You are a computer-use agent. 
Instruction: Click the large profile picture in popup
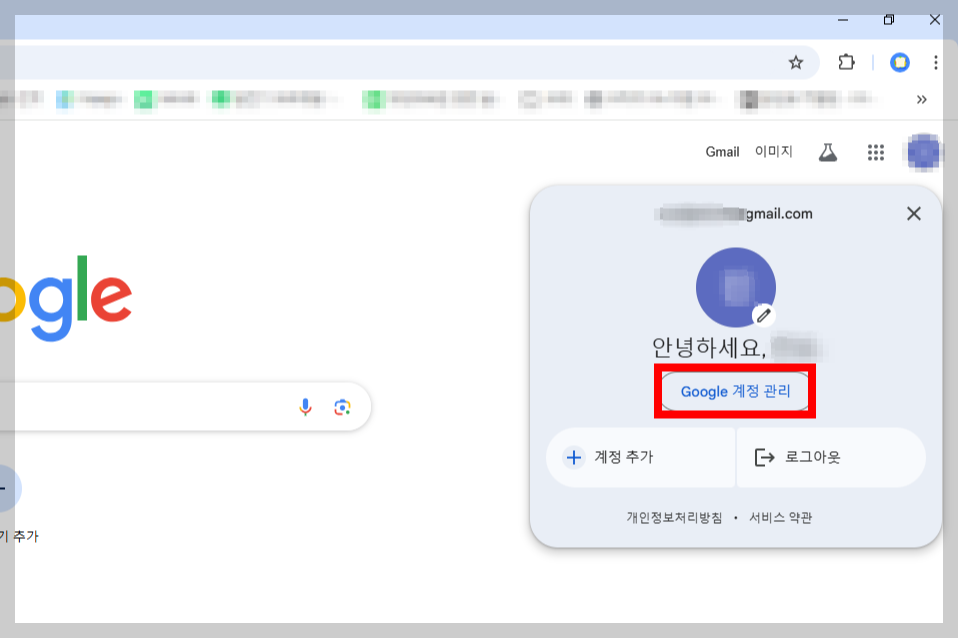pyautogui.click(x=736, y=287)
